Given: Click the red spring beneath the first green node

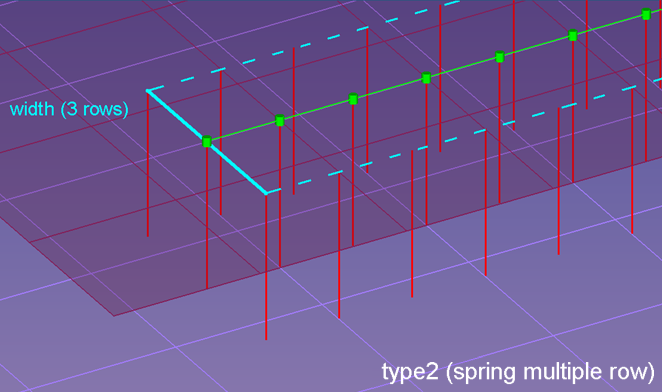Looking at the screenshot, I should pos(207,218).
